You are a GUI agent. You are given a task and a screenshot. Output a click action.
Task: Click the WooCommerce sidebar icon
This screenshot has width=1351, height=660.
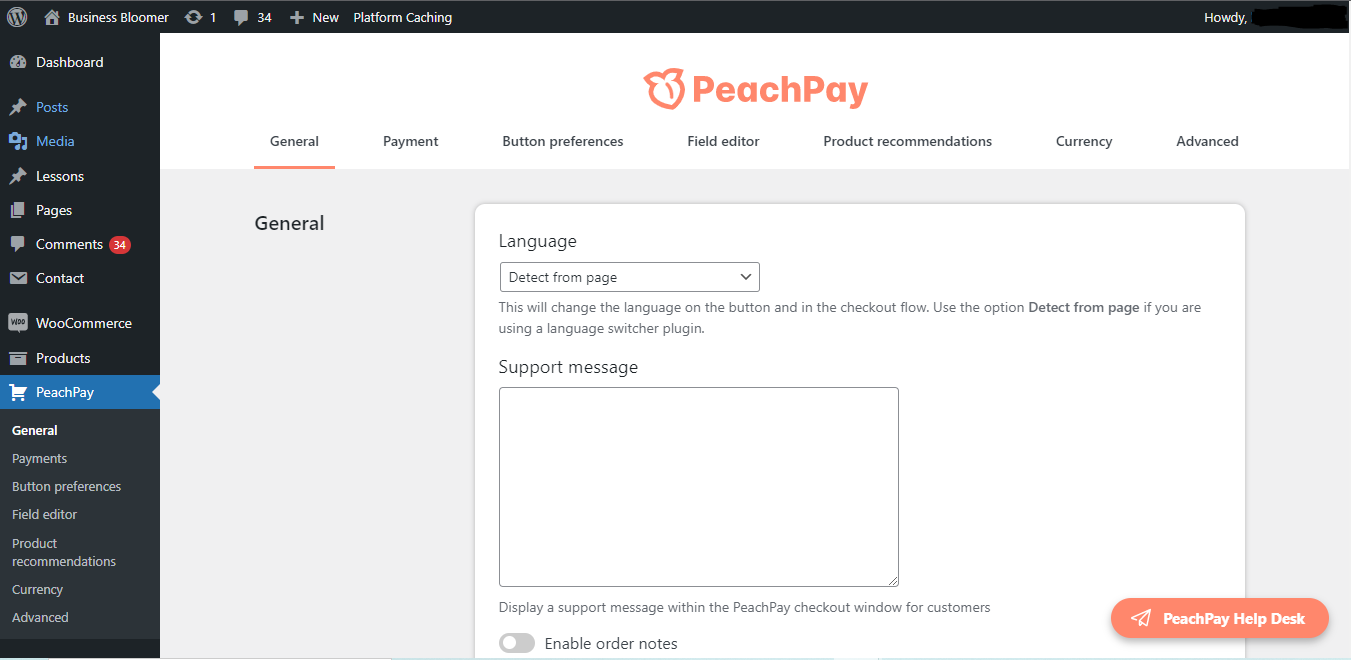pos(18,323)
